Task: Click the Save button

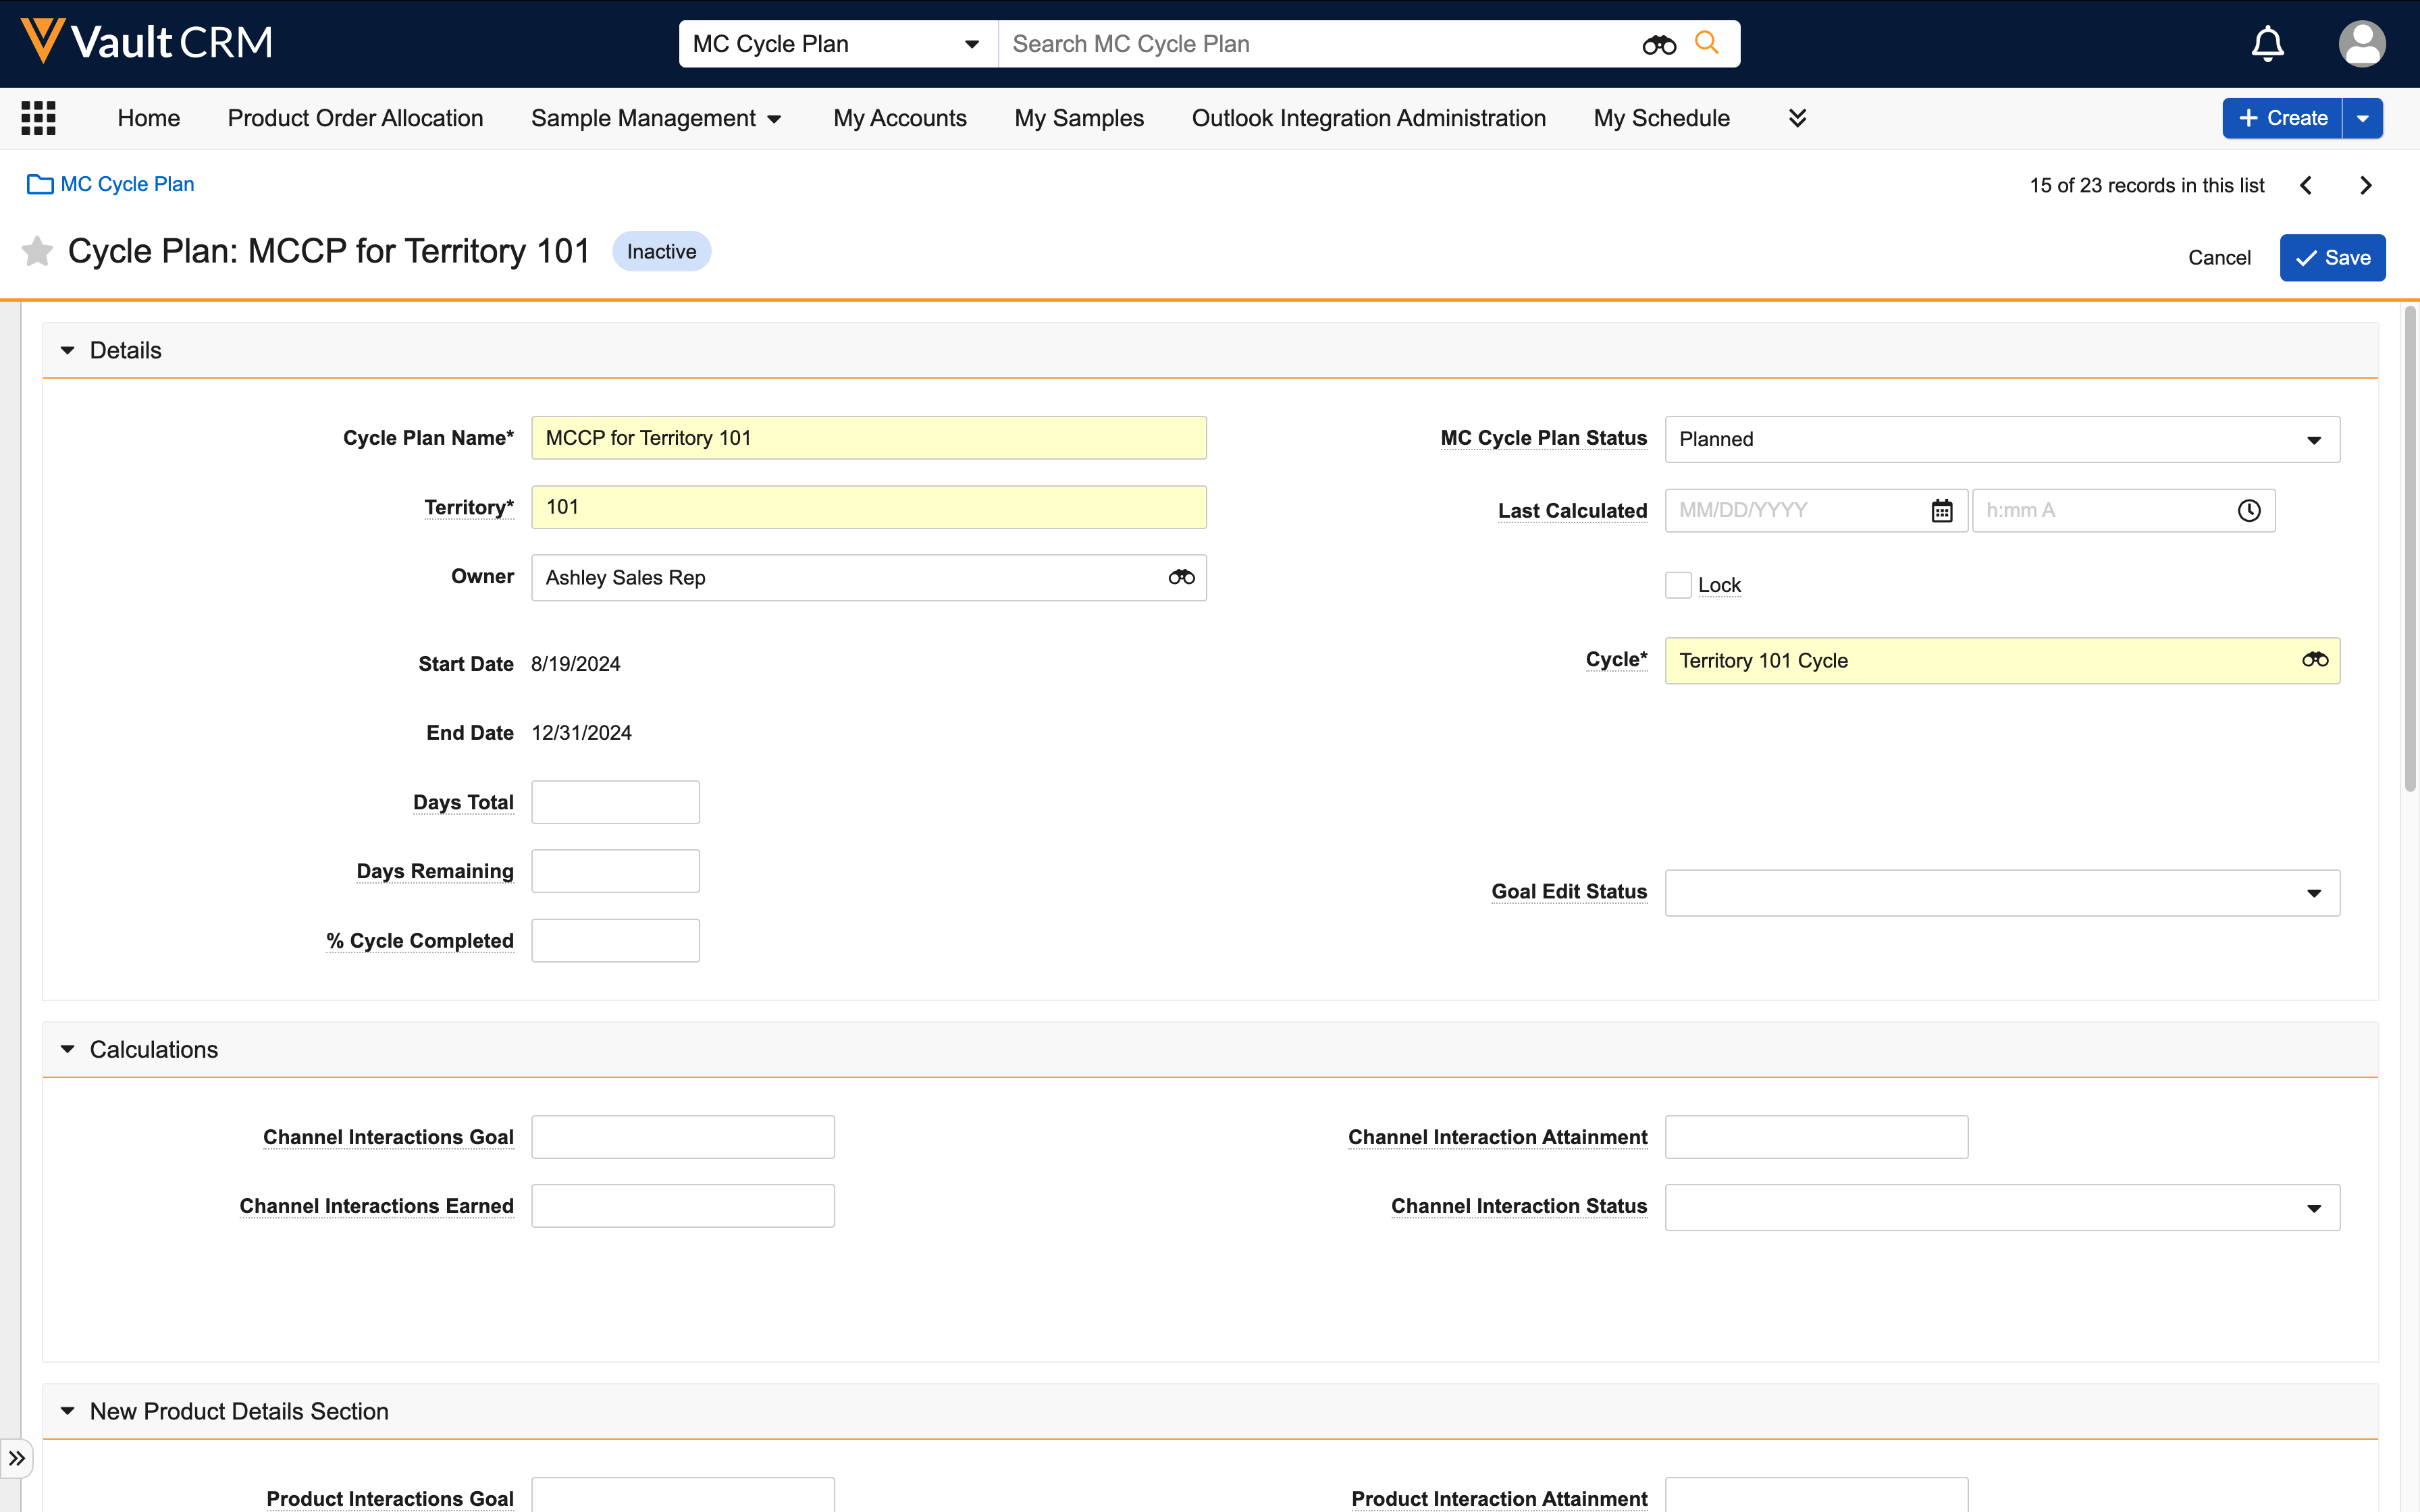Action: point(2332,258)
